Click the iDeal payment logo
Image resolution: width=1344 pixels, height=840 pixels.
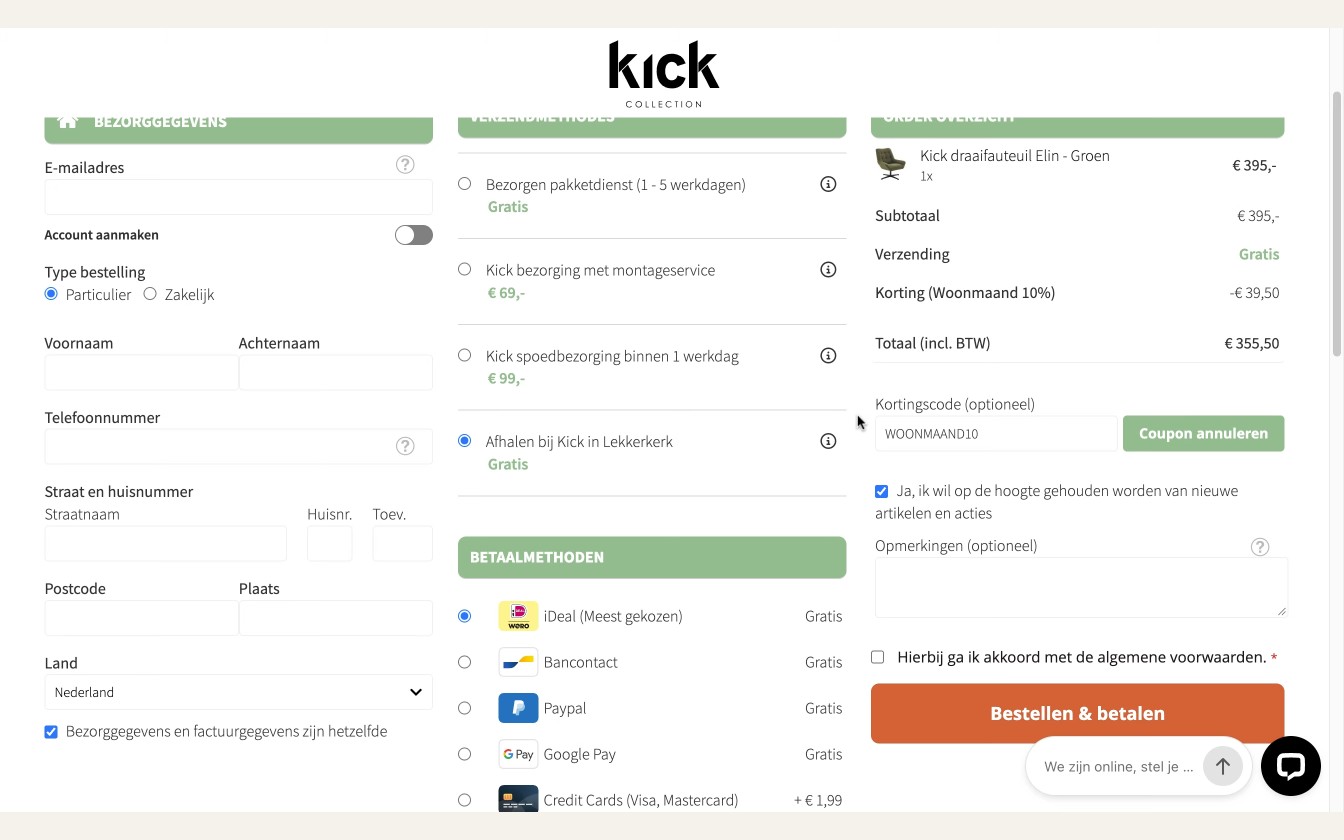pos(518,616)
